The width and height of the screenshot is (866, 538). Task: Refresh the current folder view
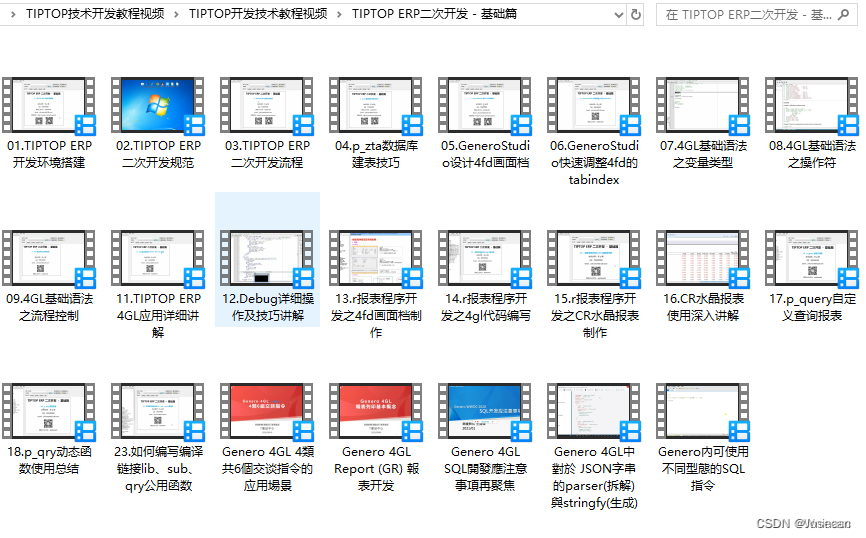pyautogui.click(x=636, y=14)
